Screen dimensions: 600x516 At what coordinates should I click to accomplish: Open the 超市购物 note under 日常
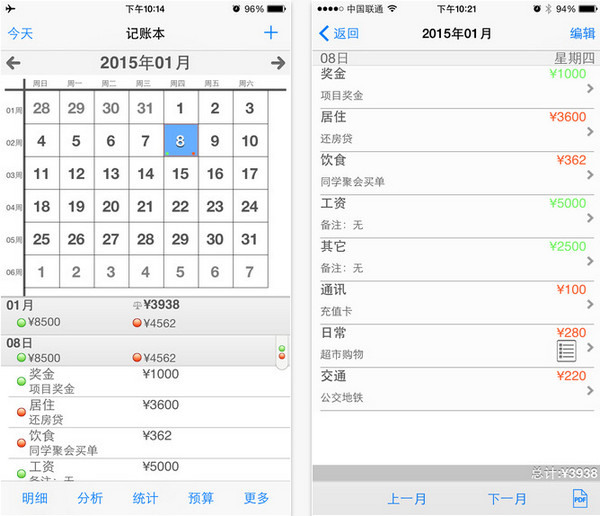(342, 354)
